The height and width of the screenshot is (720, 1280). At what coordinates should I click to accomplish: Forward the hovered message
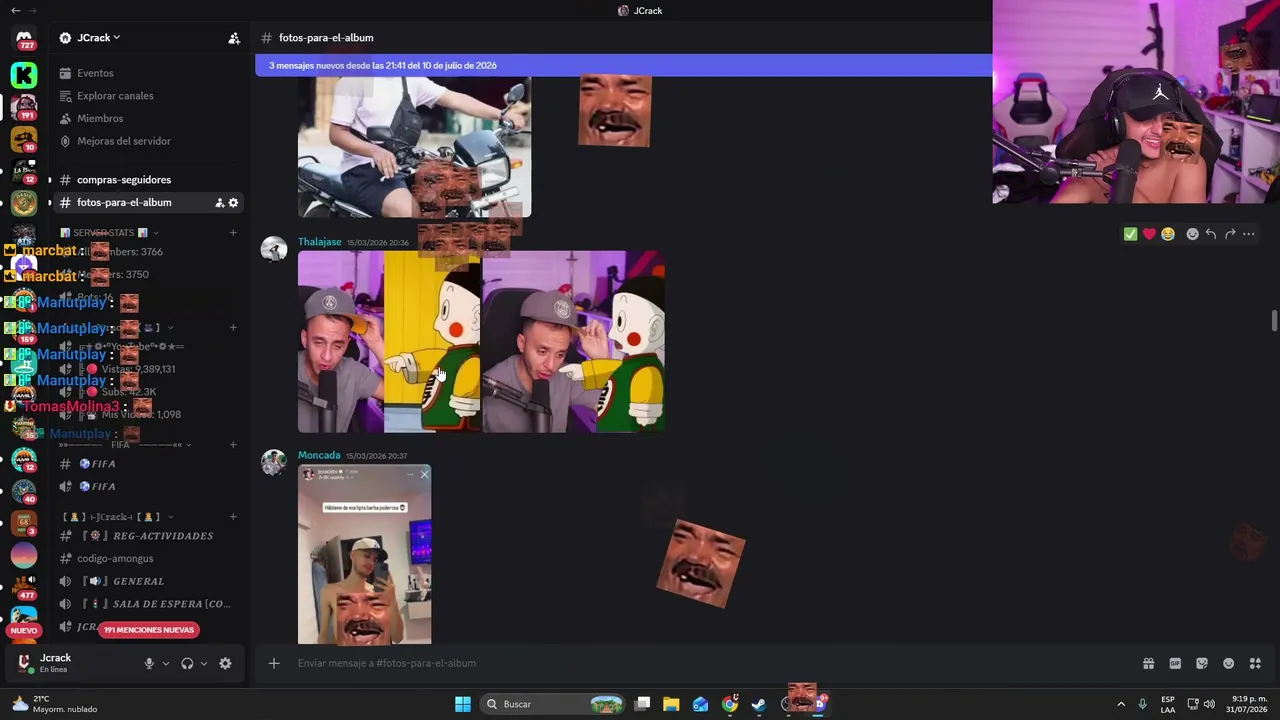click(1230, 234)
